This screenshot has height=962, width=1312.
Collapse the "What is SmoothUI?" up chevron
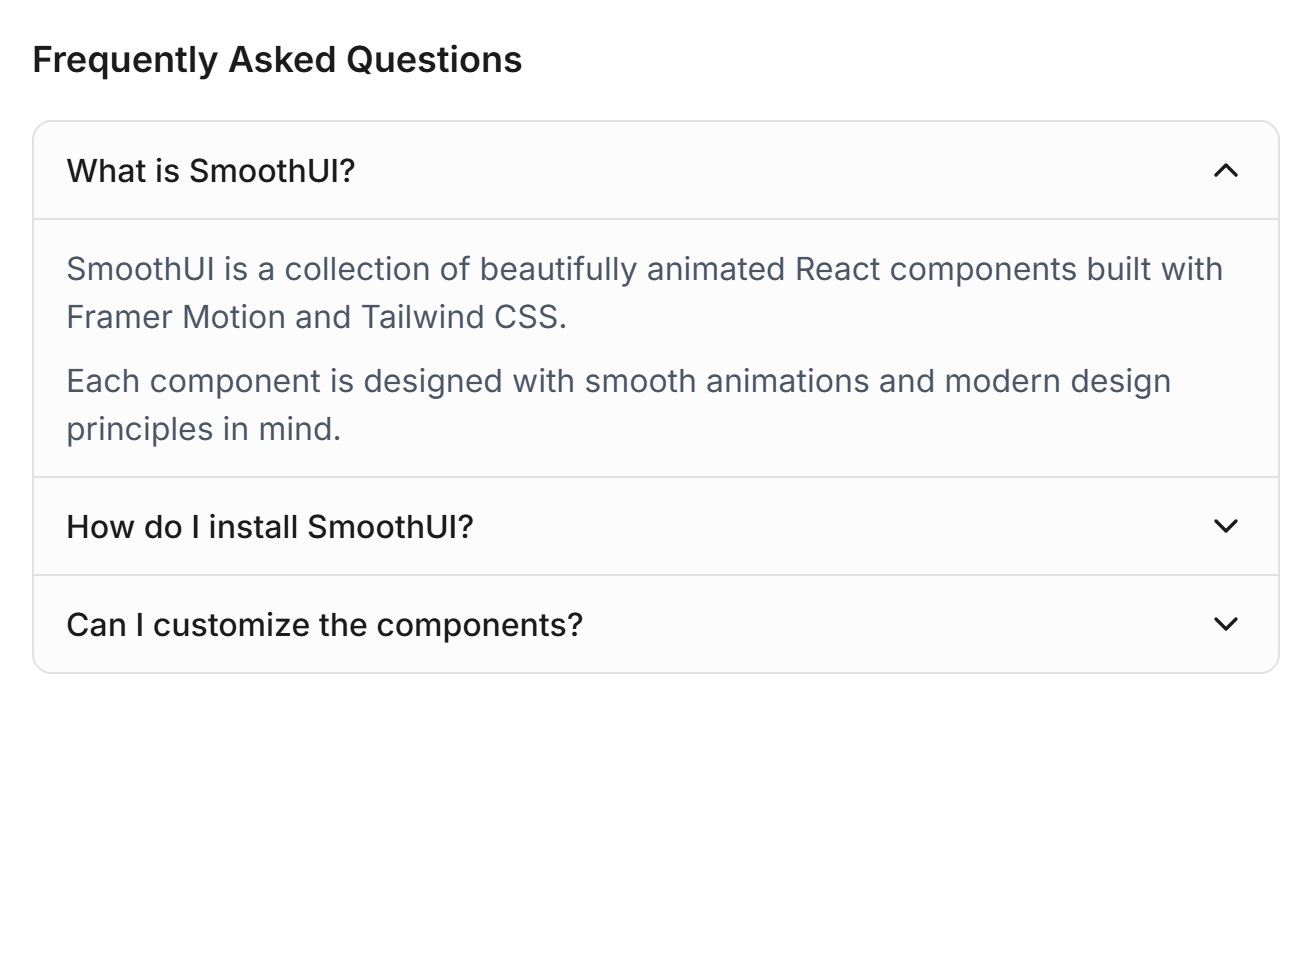(x=1225, y=171)
